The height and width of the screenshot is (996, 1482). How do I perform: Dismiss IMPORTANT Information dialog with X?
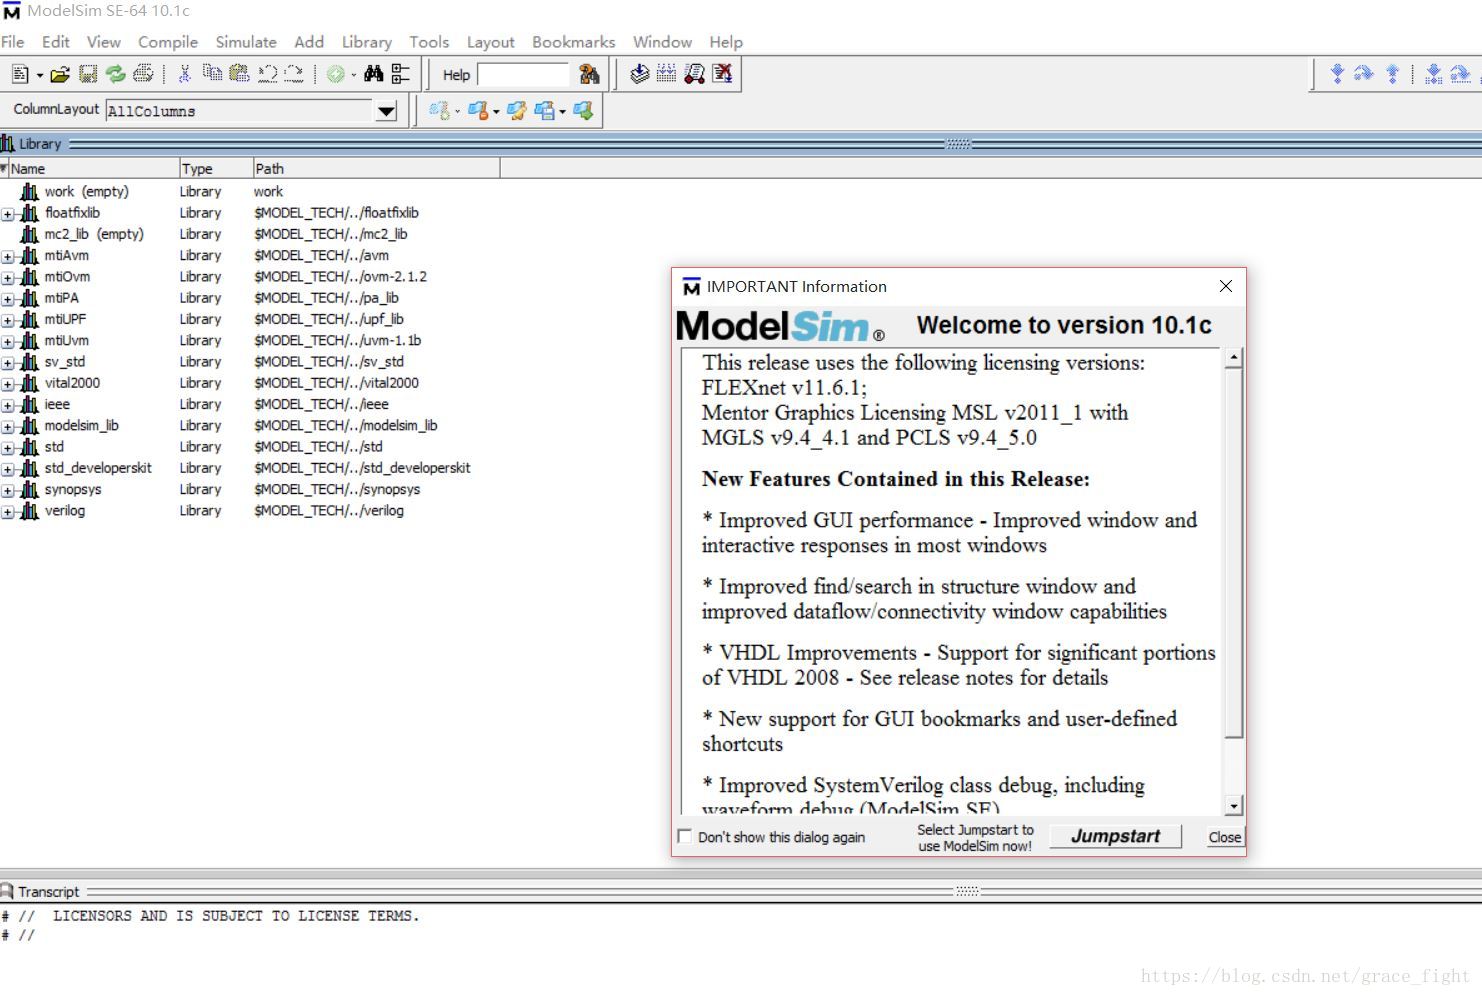point(1226,286)
